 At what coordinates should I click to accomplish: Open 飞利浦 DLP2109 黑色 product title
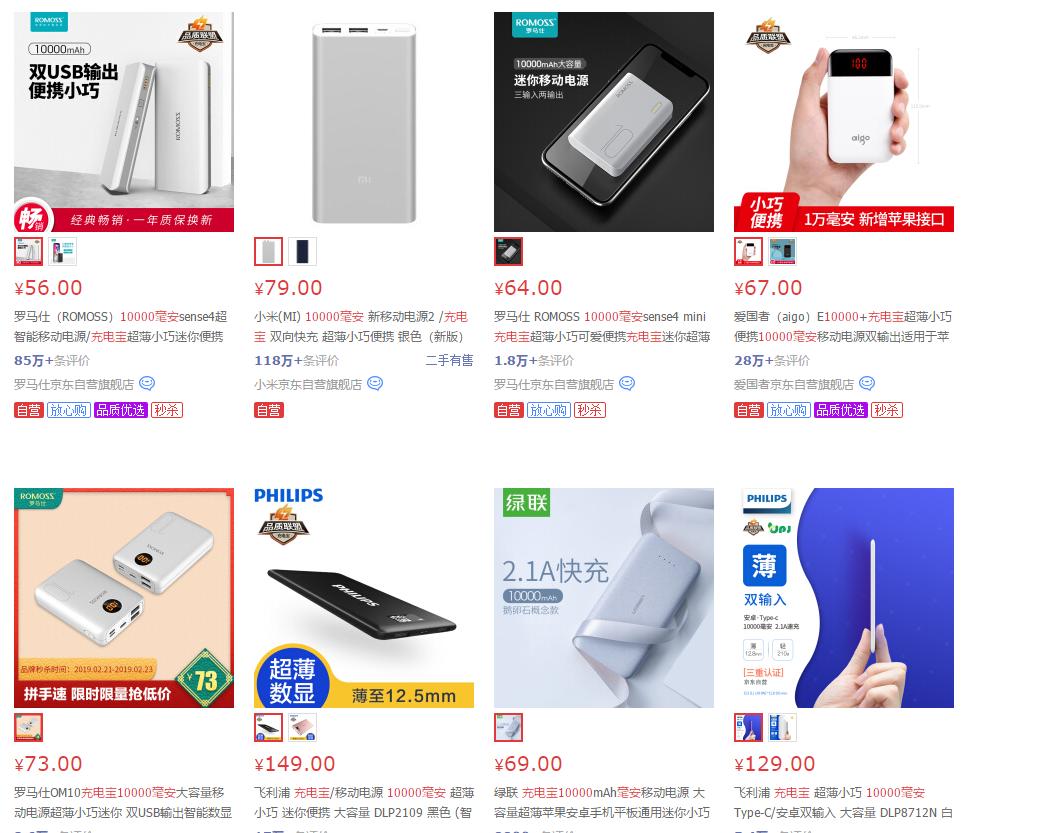[x=364, y=803]
